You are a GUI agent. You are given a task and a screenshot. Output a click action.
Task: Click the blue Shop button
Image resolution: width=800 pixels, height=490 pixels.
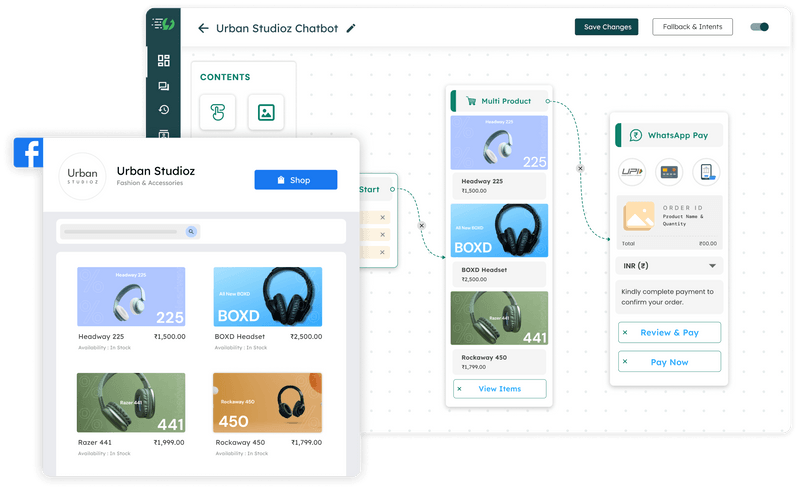(x=295, y=180)
